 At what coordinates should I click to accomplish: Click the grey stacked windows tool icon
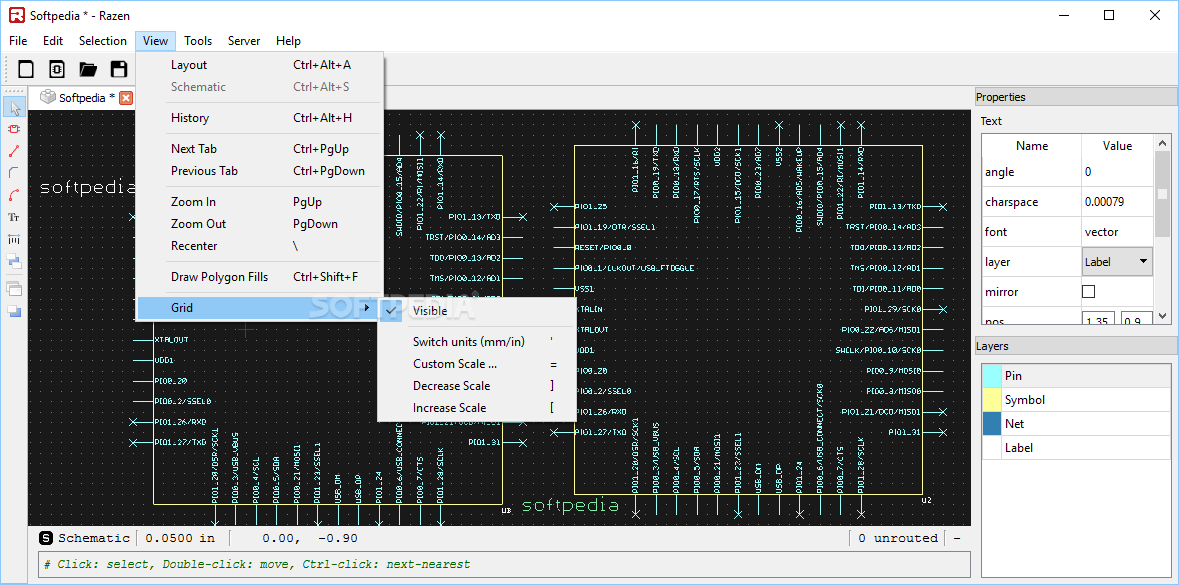click(14, 288)
